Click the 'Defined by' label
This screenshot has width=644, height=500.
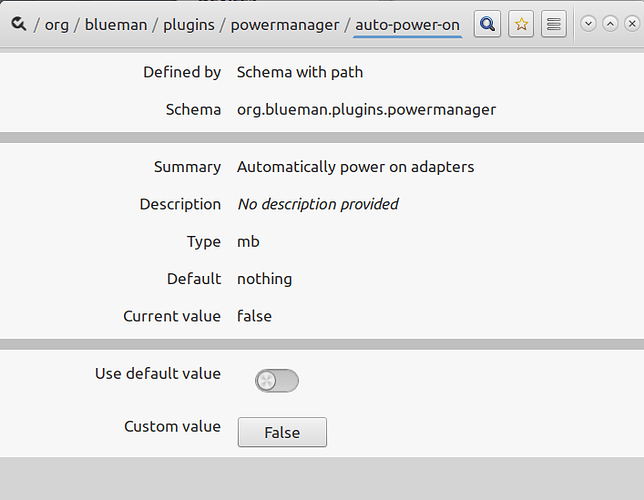[x=182, y=72]
